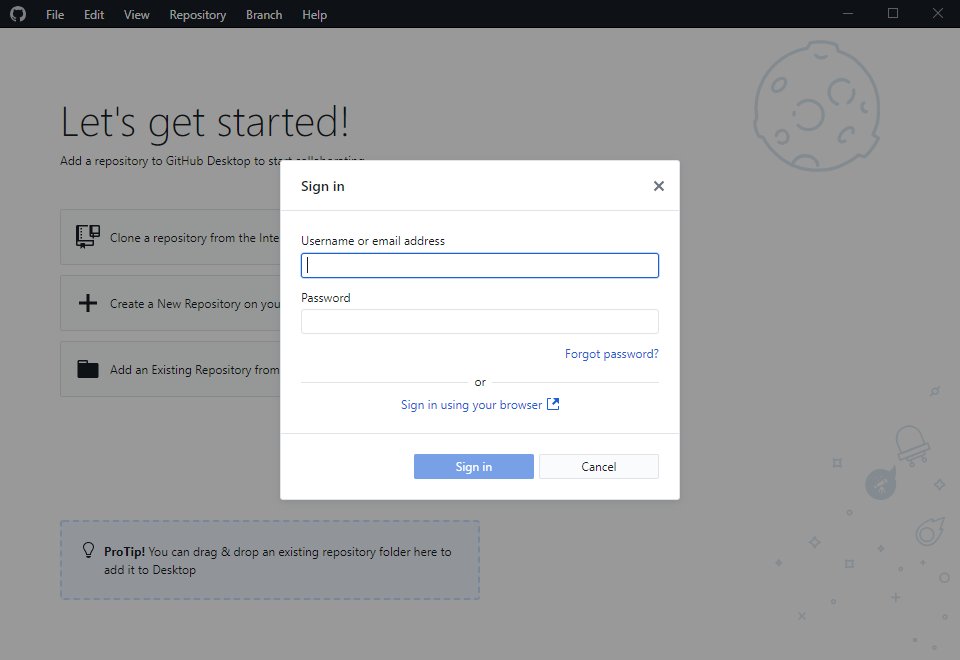Open the Repository menu
This screenshot has width=960, height=660.
(x=198, y=15)
